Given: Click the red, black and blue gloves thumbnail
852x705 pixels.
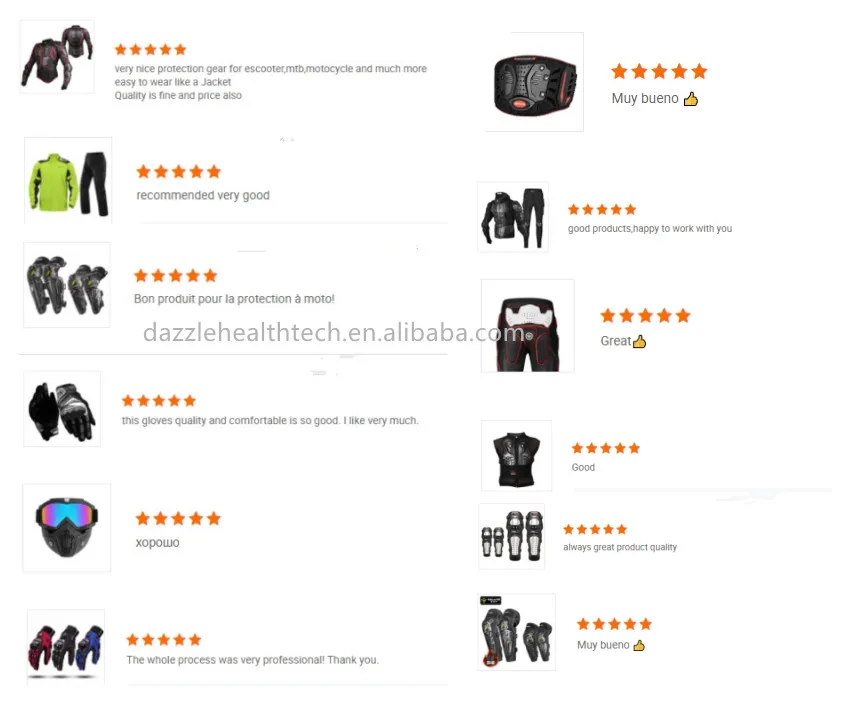Looking at the screenshot, I should point(66,647).
